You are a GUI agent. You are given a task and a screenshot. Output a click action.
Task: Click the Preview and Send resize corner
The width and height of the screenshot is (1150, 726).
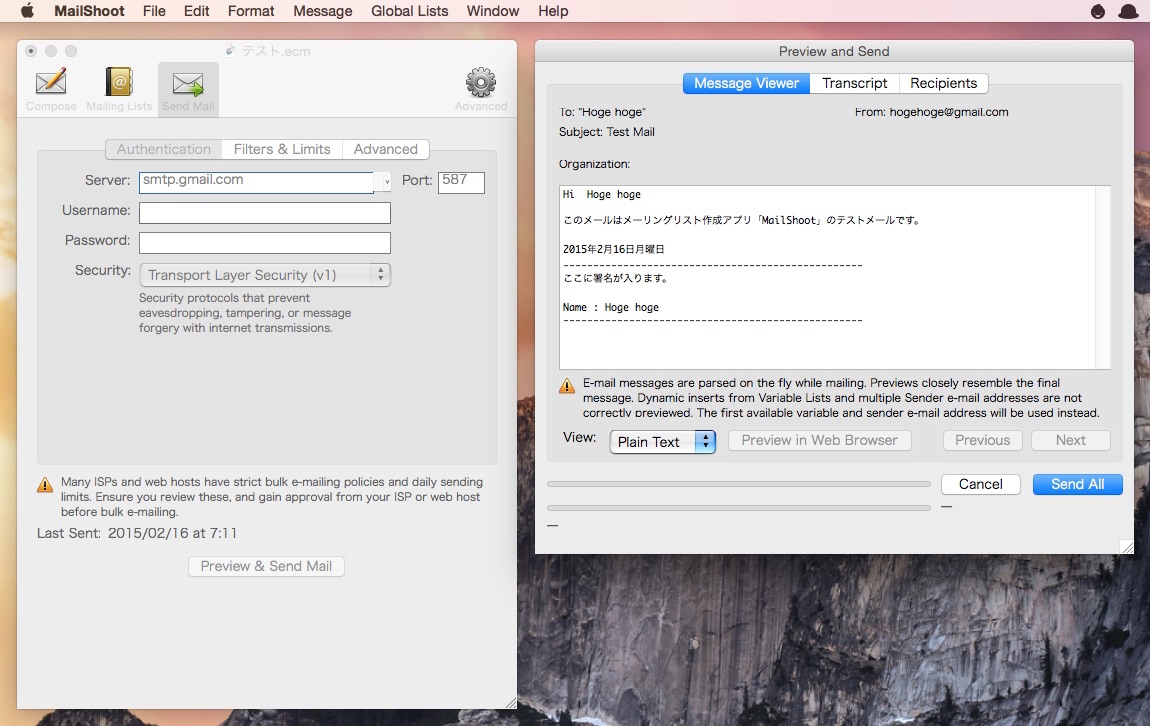click(x=1127, y=547)
